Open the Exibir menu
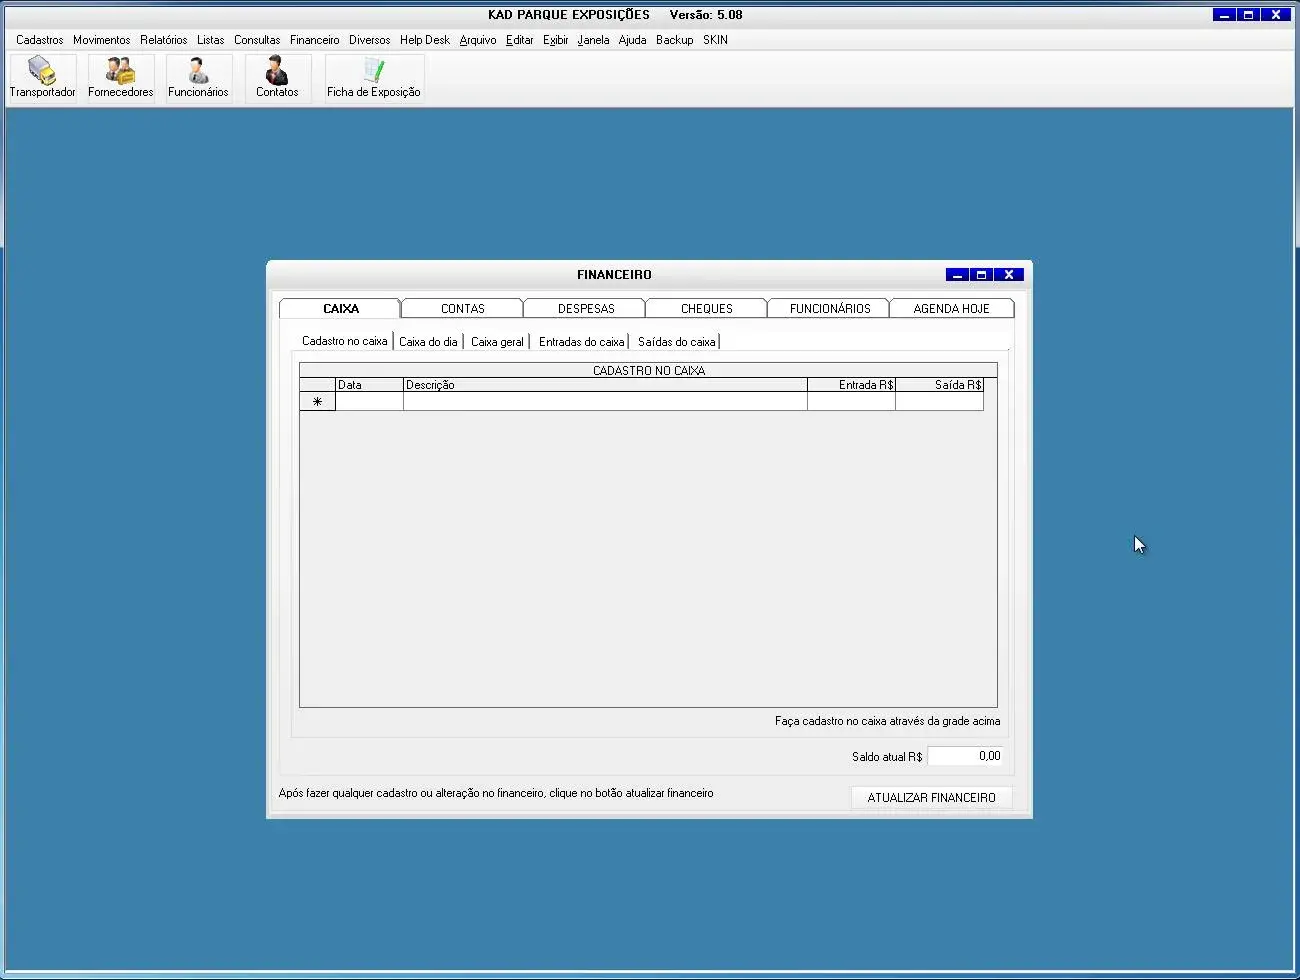 (556, 40)
